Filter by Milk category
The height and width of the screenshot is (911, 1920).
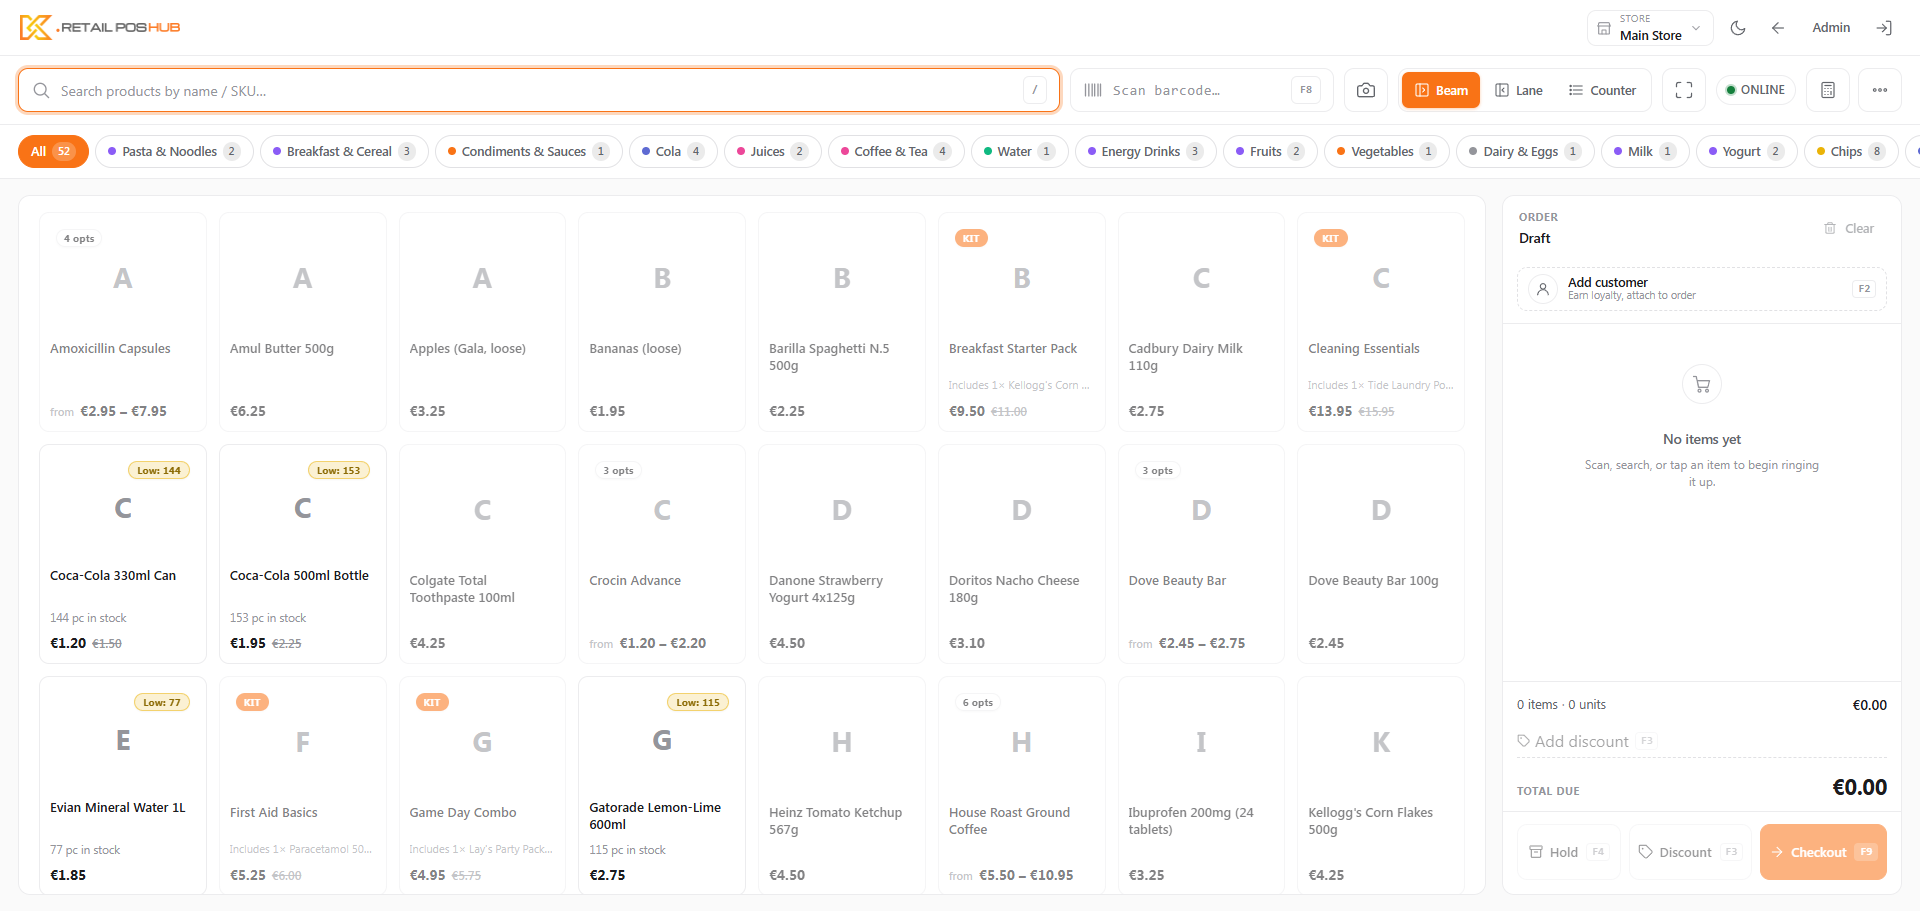tap(1645, 151)
